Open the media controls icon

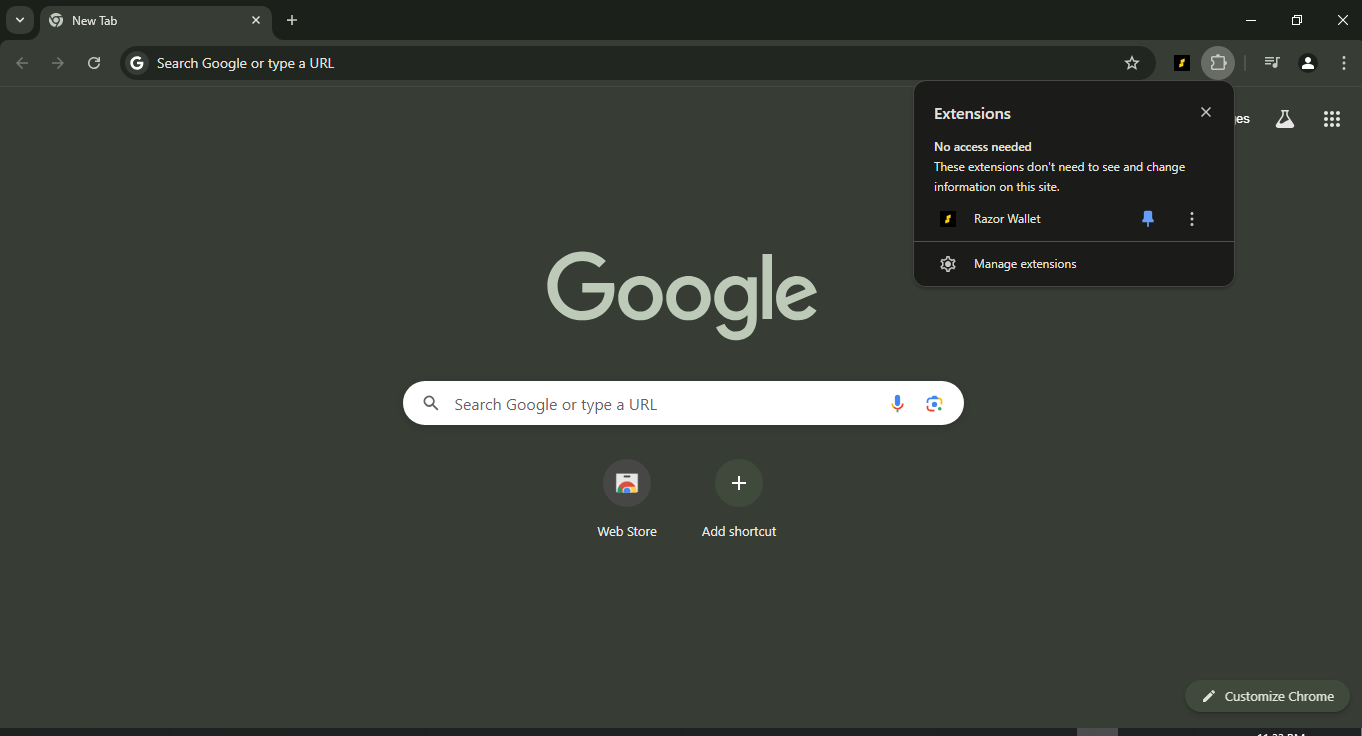coord(1271,63)
